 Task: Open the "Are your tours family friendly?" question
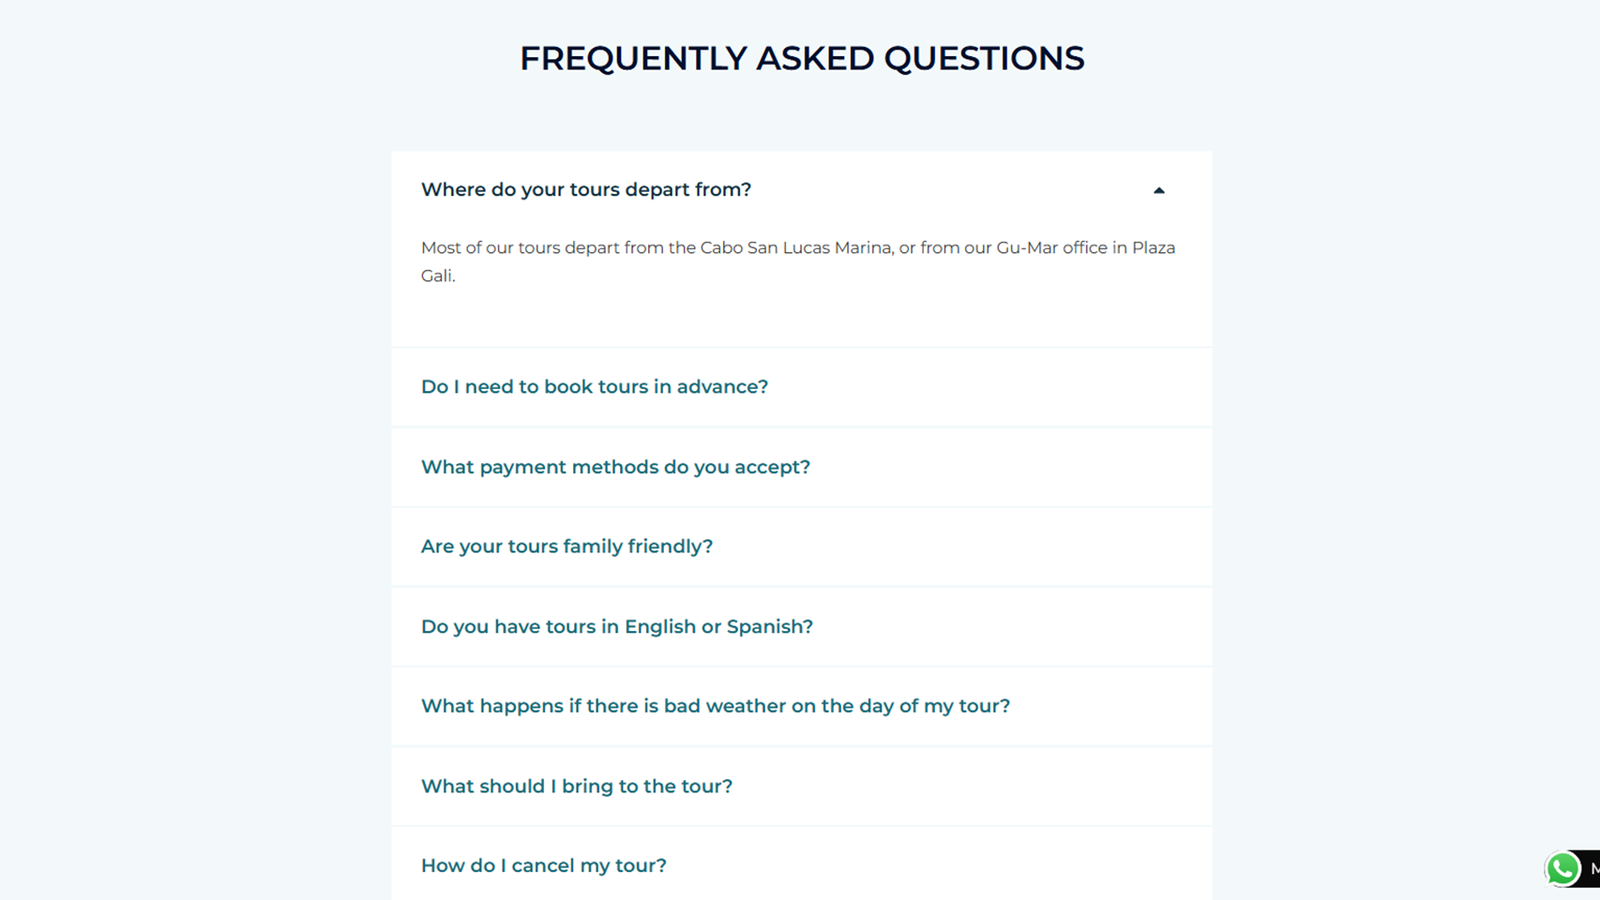[566, 547]
